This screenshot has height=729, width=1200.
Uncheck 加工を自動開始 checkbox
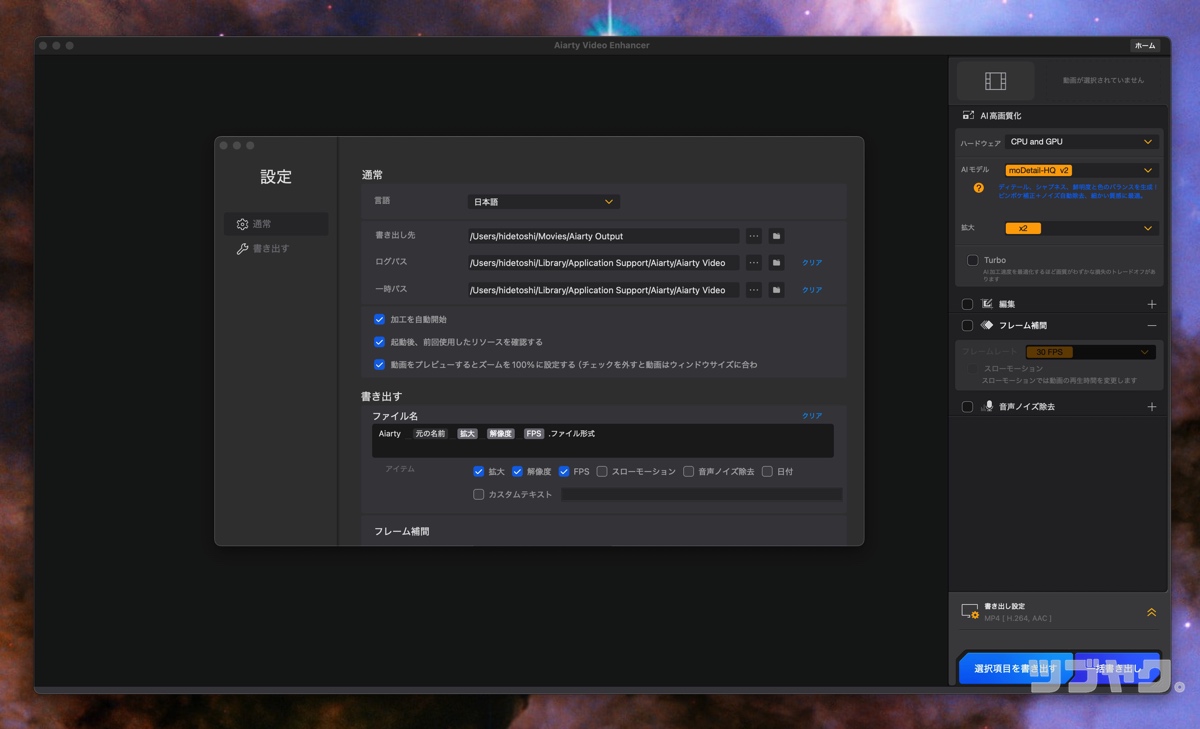pos(380,320)
